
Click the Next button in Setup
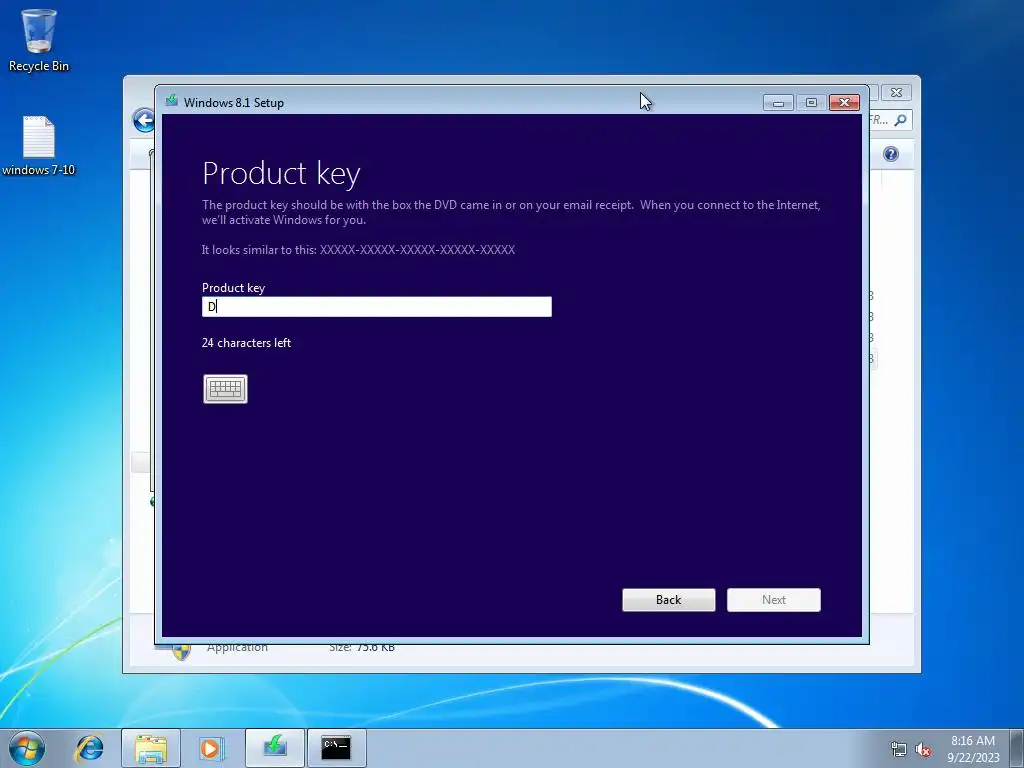(774, 600)
